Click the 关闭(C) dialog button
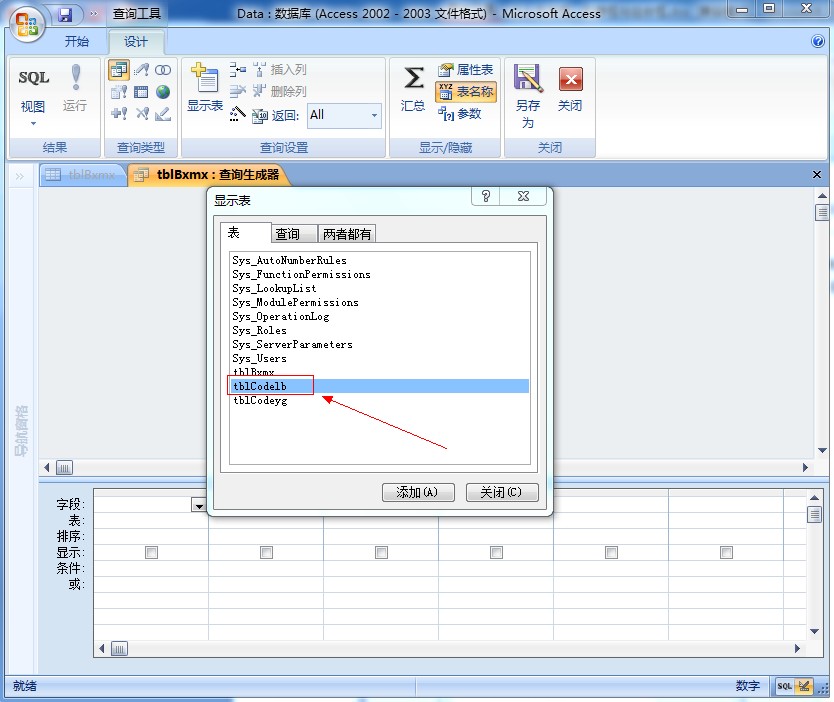The width and height of the screenshot is (834, 702). (x=502, y=492)
